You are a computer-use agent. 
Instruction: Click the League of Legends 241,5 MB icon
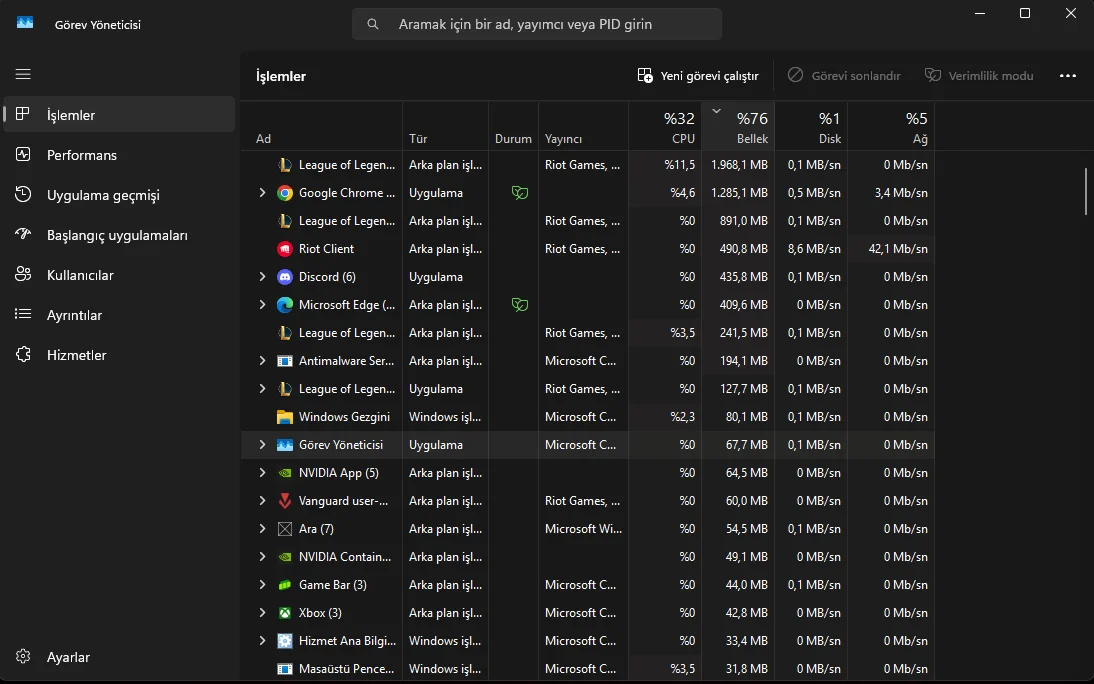(285, 333)
